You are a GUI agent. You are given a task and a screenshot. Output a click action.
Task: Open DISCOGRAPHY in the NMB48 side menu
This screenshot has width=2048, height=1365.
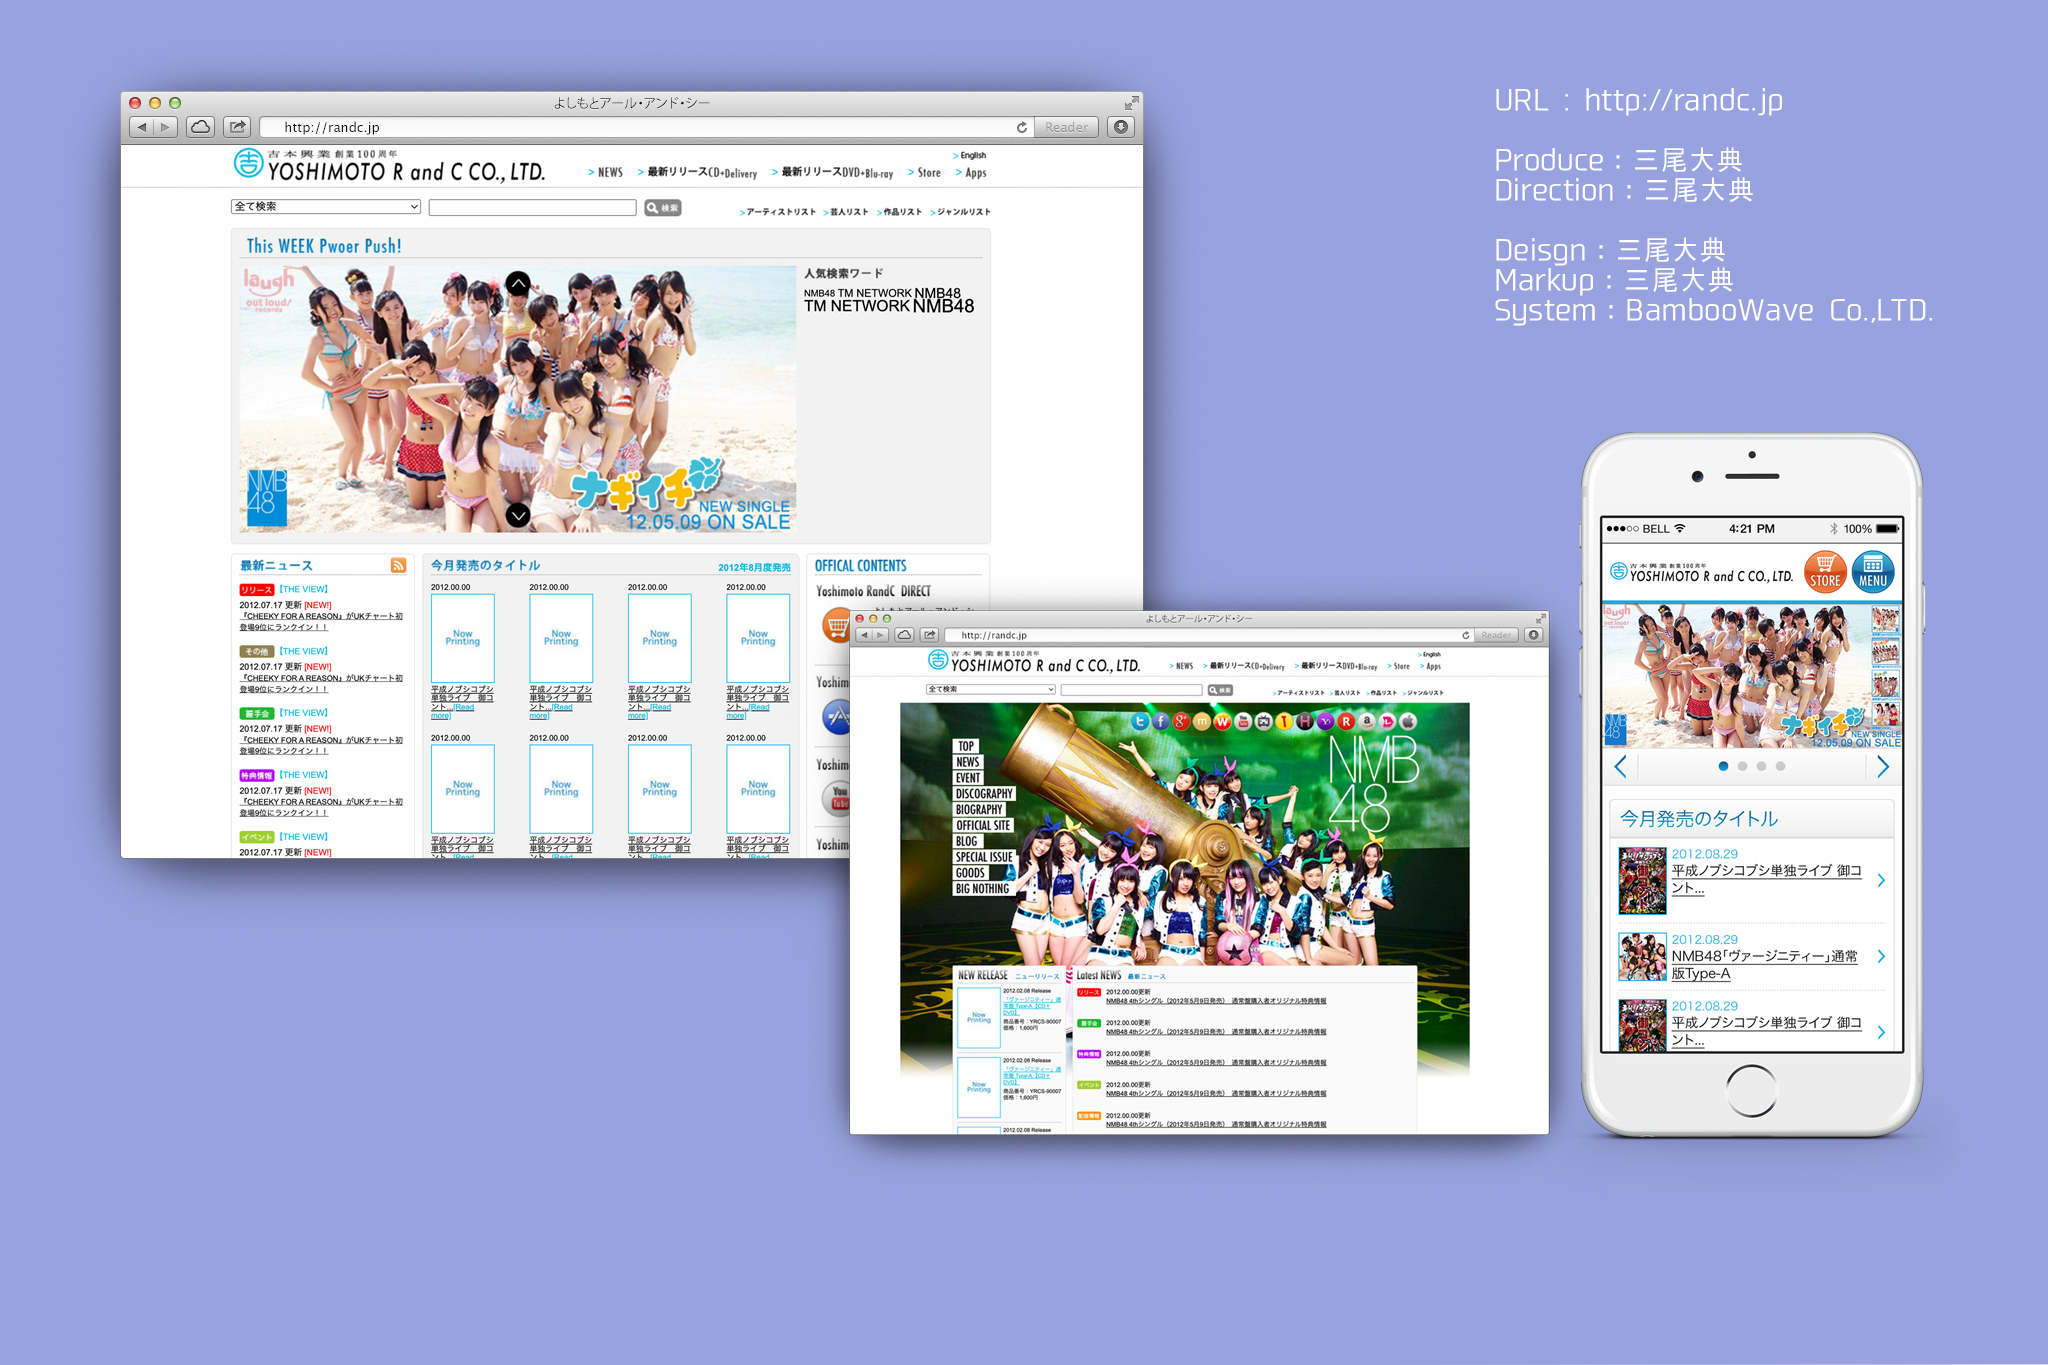coord(983,794)
